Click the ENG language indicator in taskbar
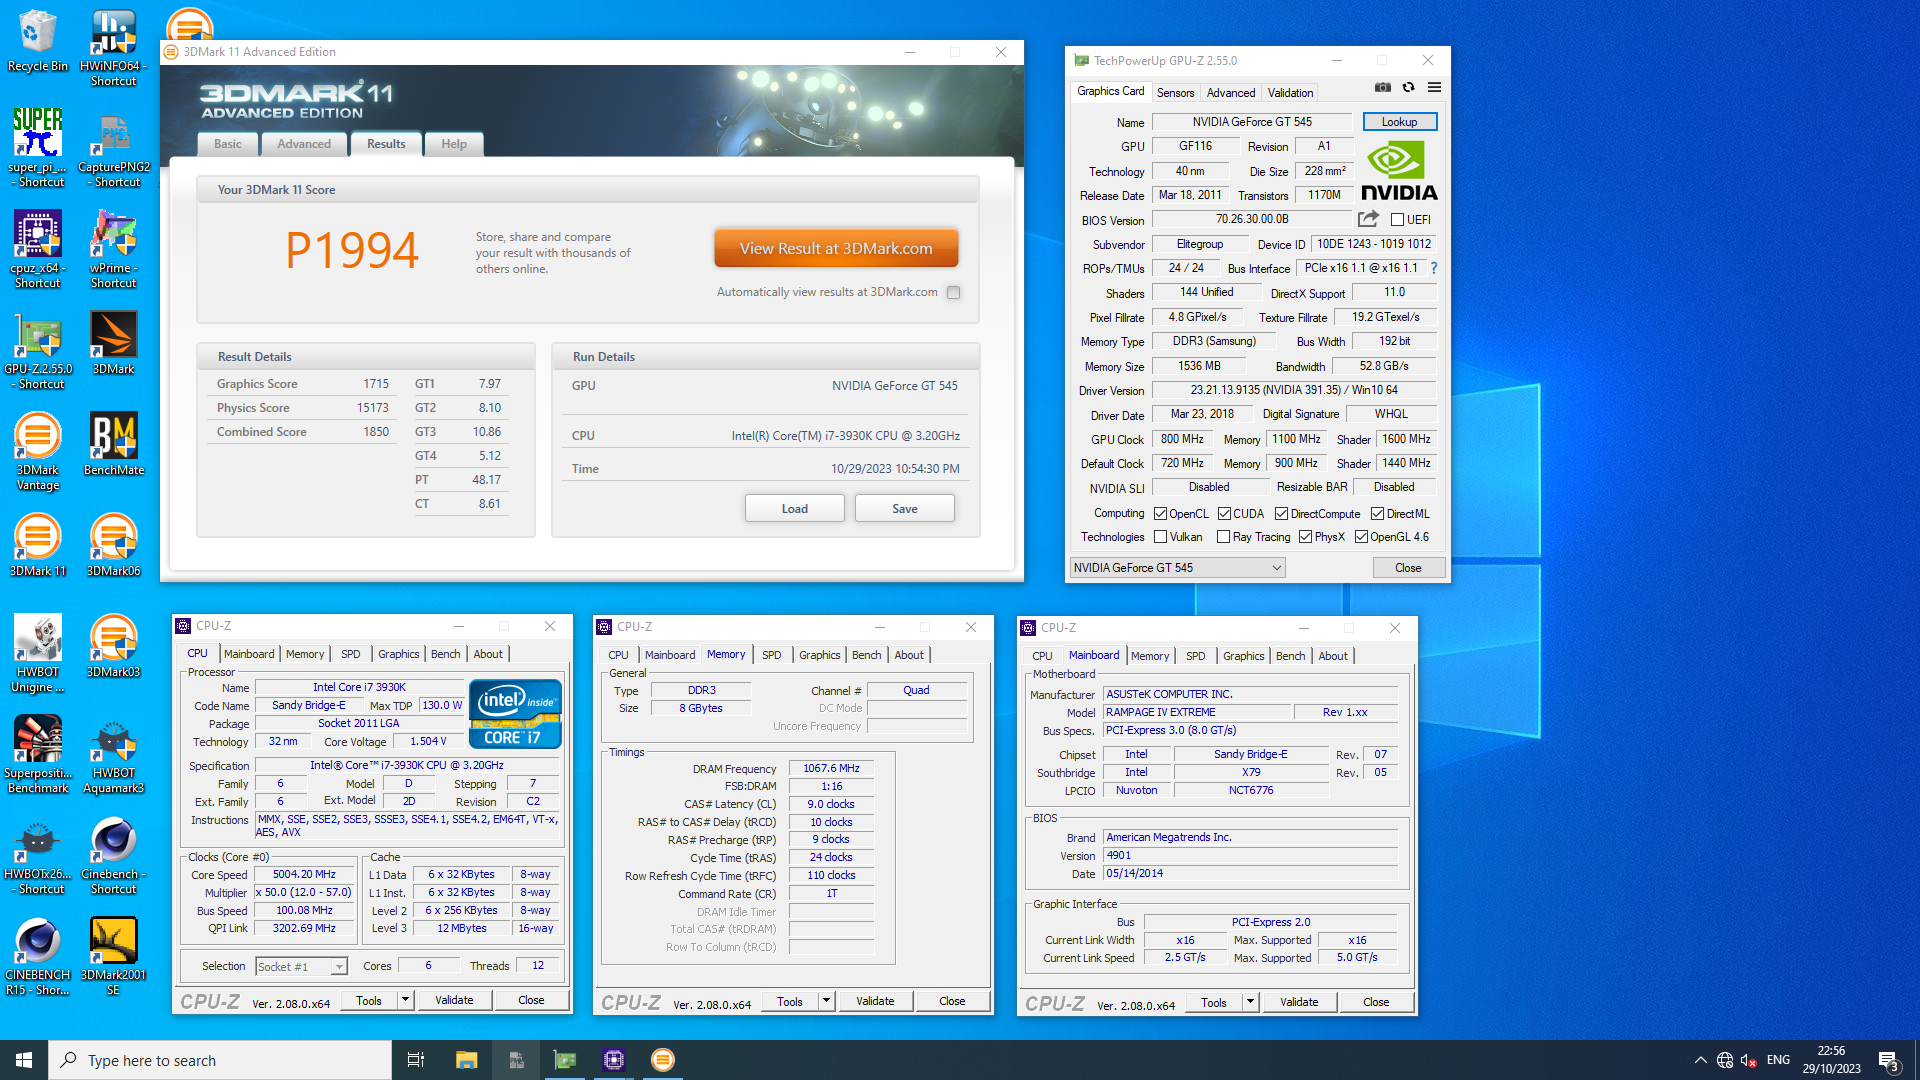The width and height of the screenshot is (1920, 1080). coord(1778,1060)
